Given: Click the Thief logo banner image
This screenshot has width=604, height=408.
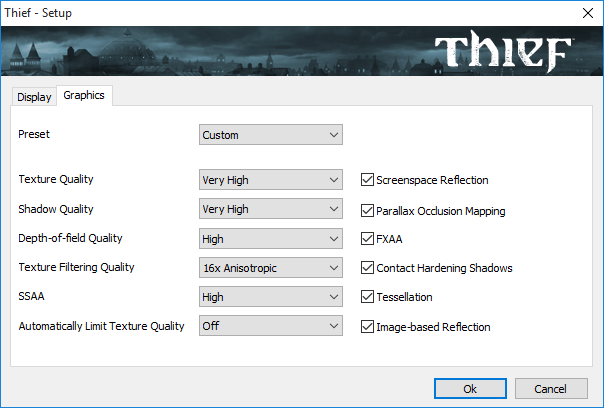Looking at the screenshot, I should tap(300, 53).
